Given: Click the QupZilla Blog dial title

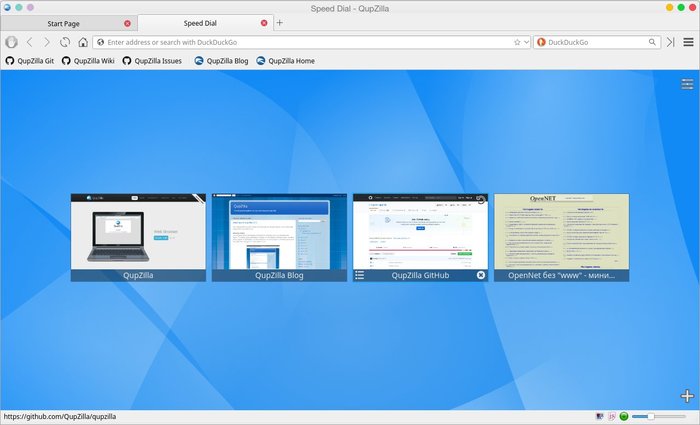Looking at the screenshot, I should 279,275.
